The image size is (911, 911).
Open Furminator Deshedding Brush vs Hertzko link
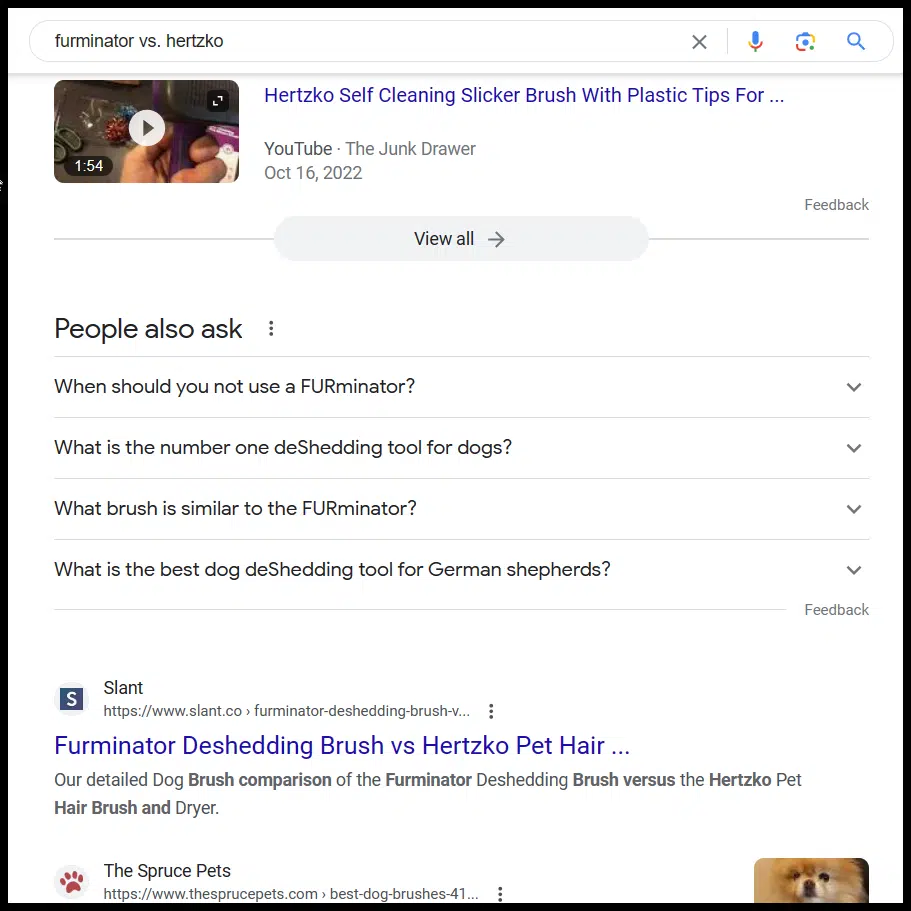click(x=342, y=746)
